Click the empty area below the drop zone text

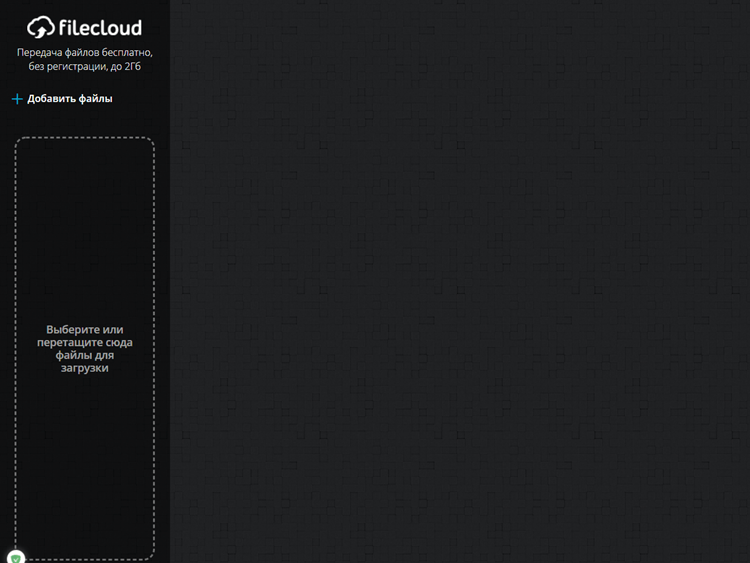(x=84, y=460)
